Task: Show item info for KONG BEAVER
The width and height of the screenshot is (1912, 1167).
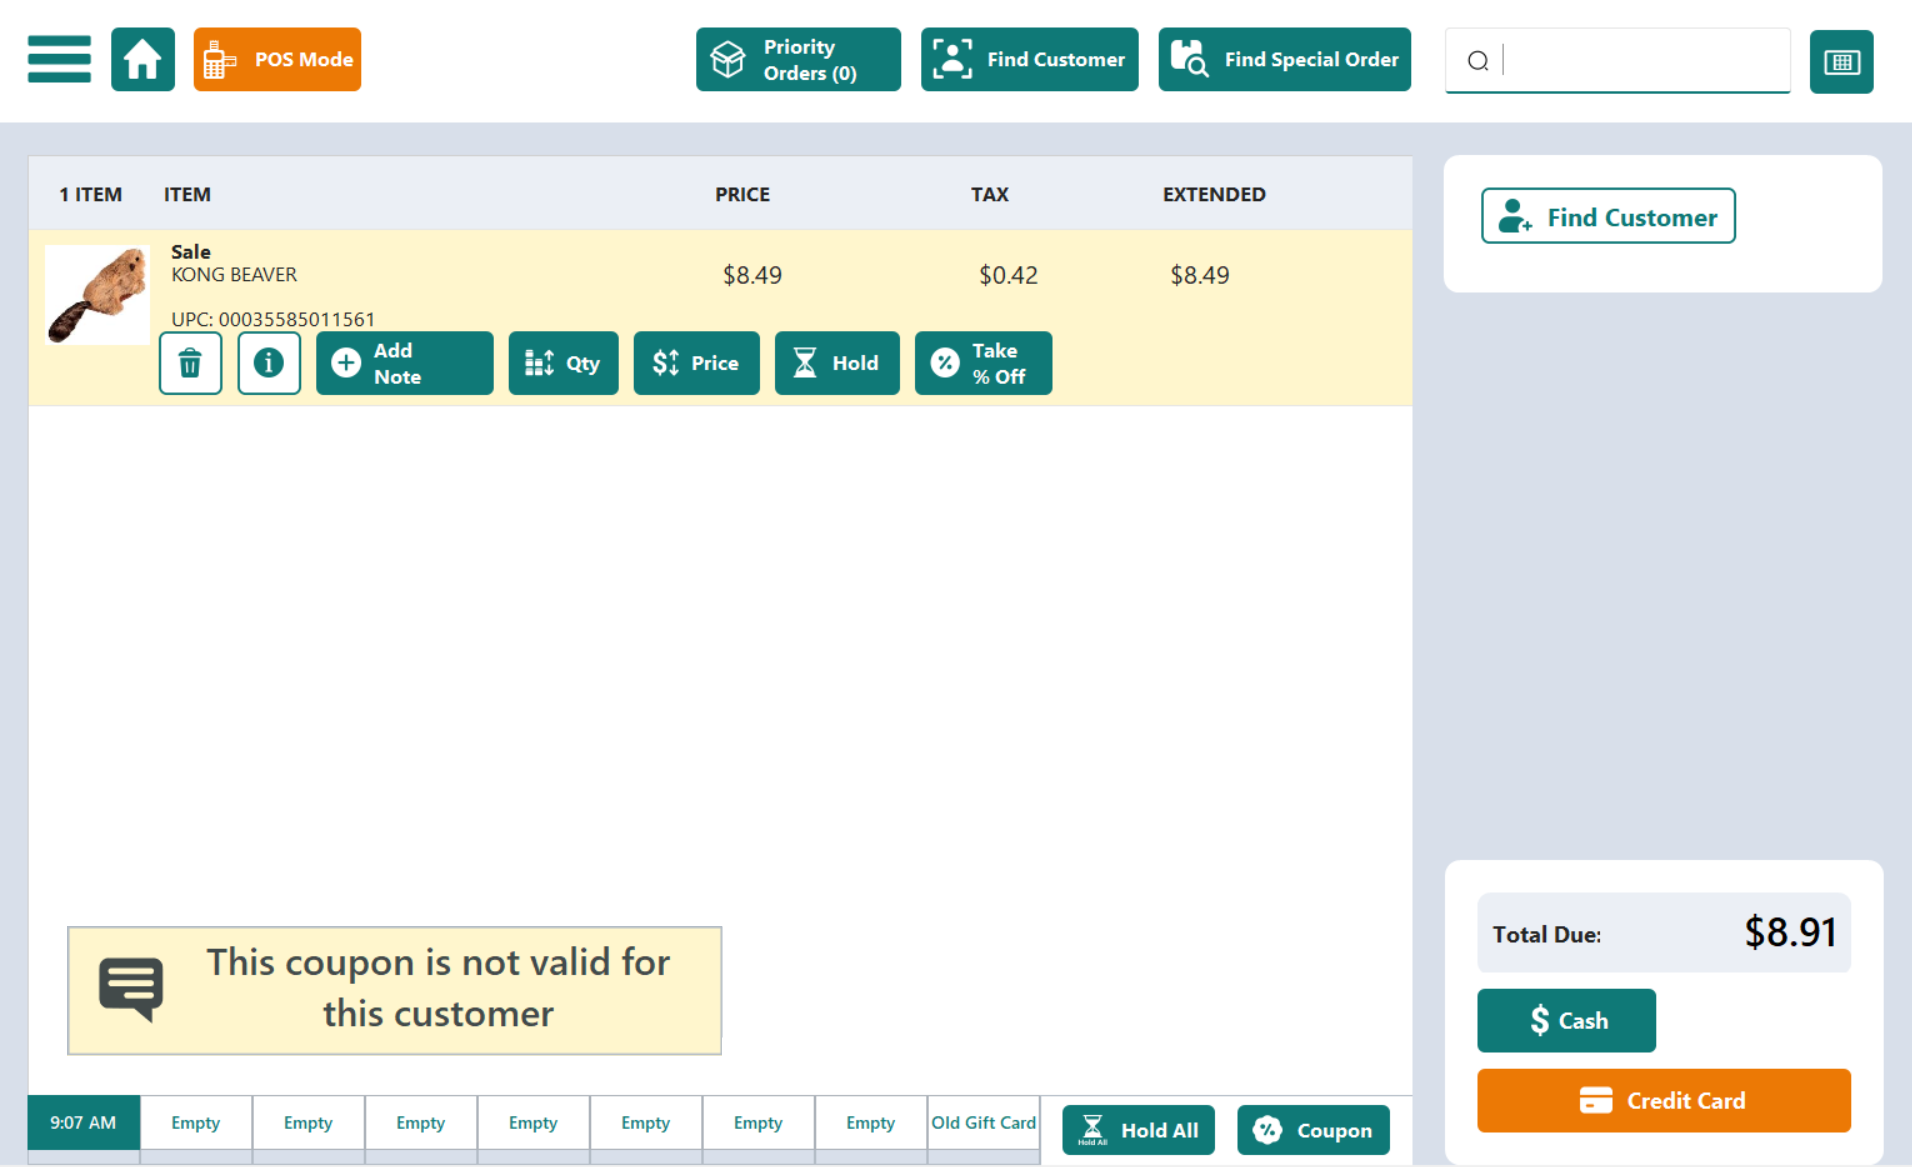Action: tap(269, 363)
